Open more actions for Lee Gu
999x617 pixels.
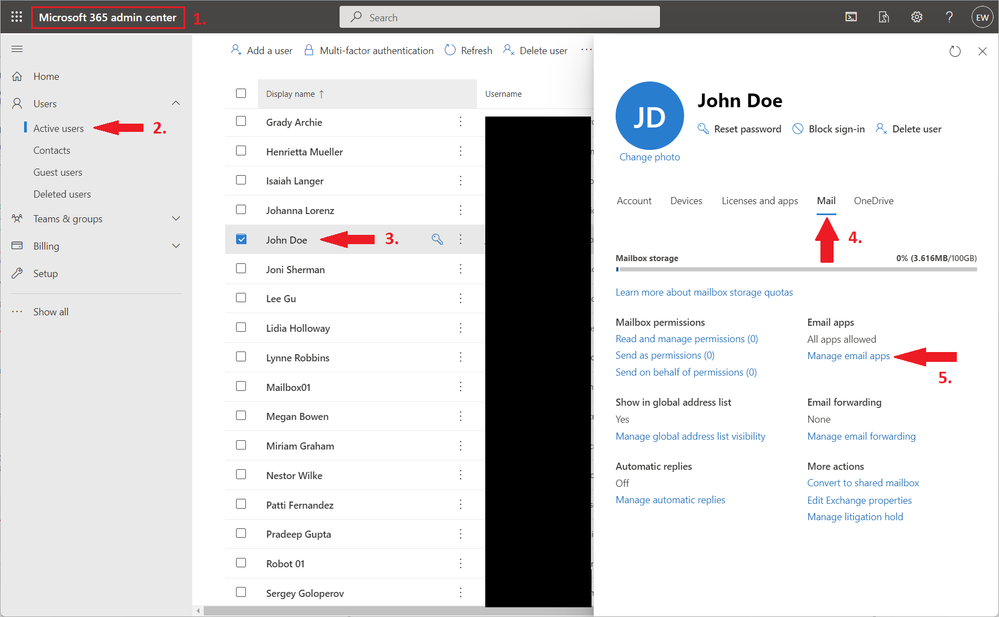(461, 298)
